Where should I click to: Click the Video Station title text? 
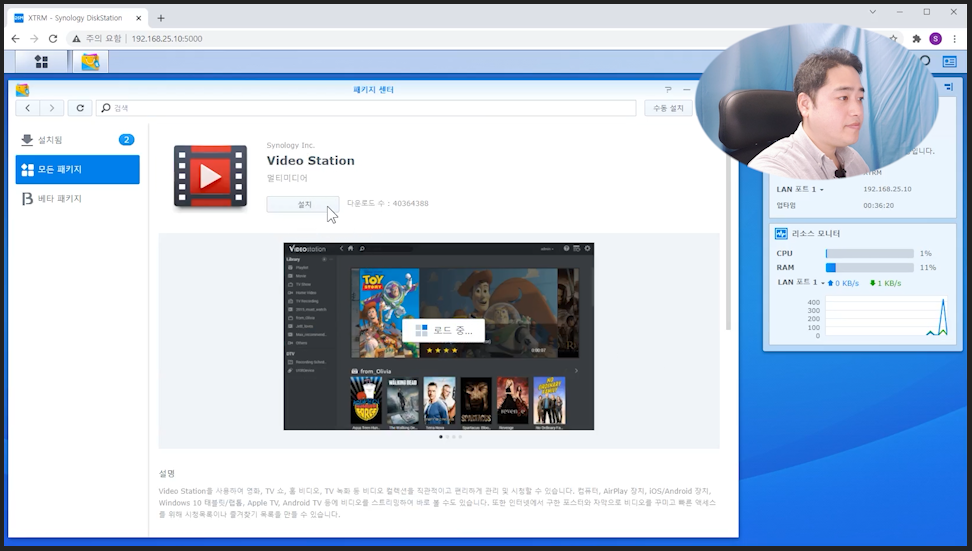pos(311,161)
